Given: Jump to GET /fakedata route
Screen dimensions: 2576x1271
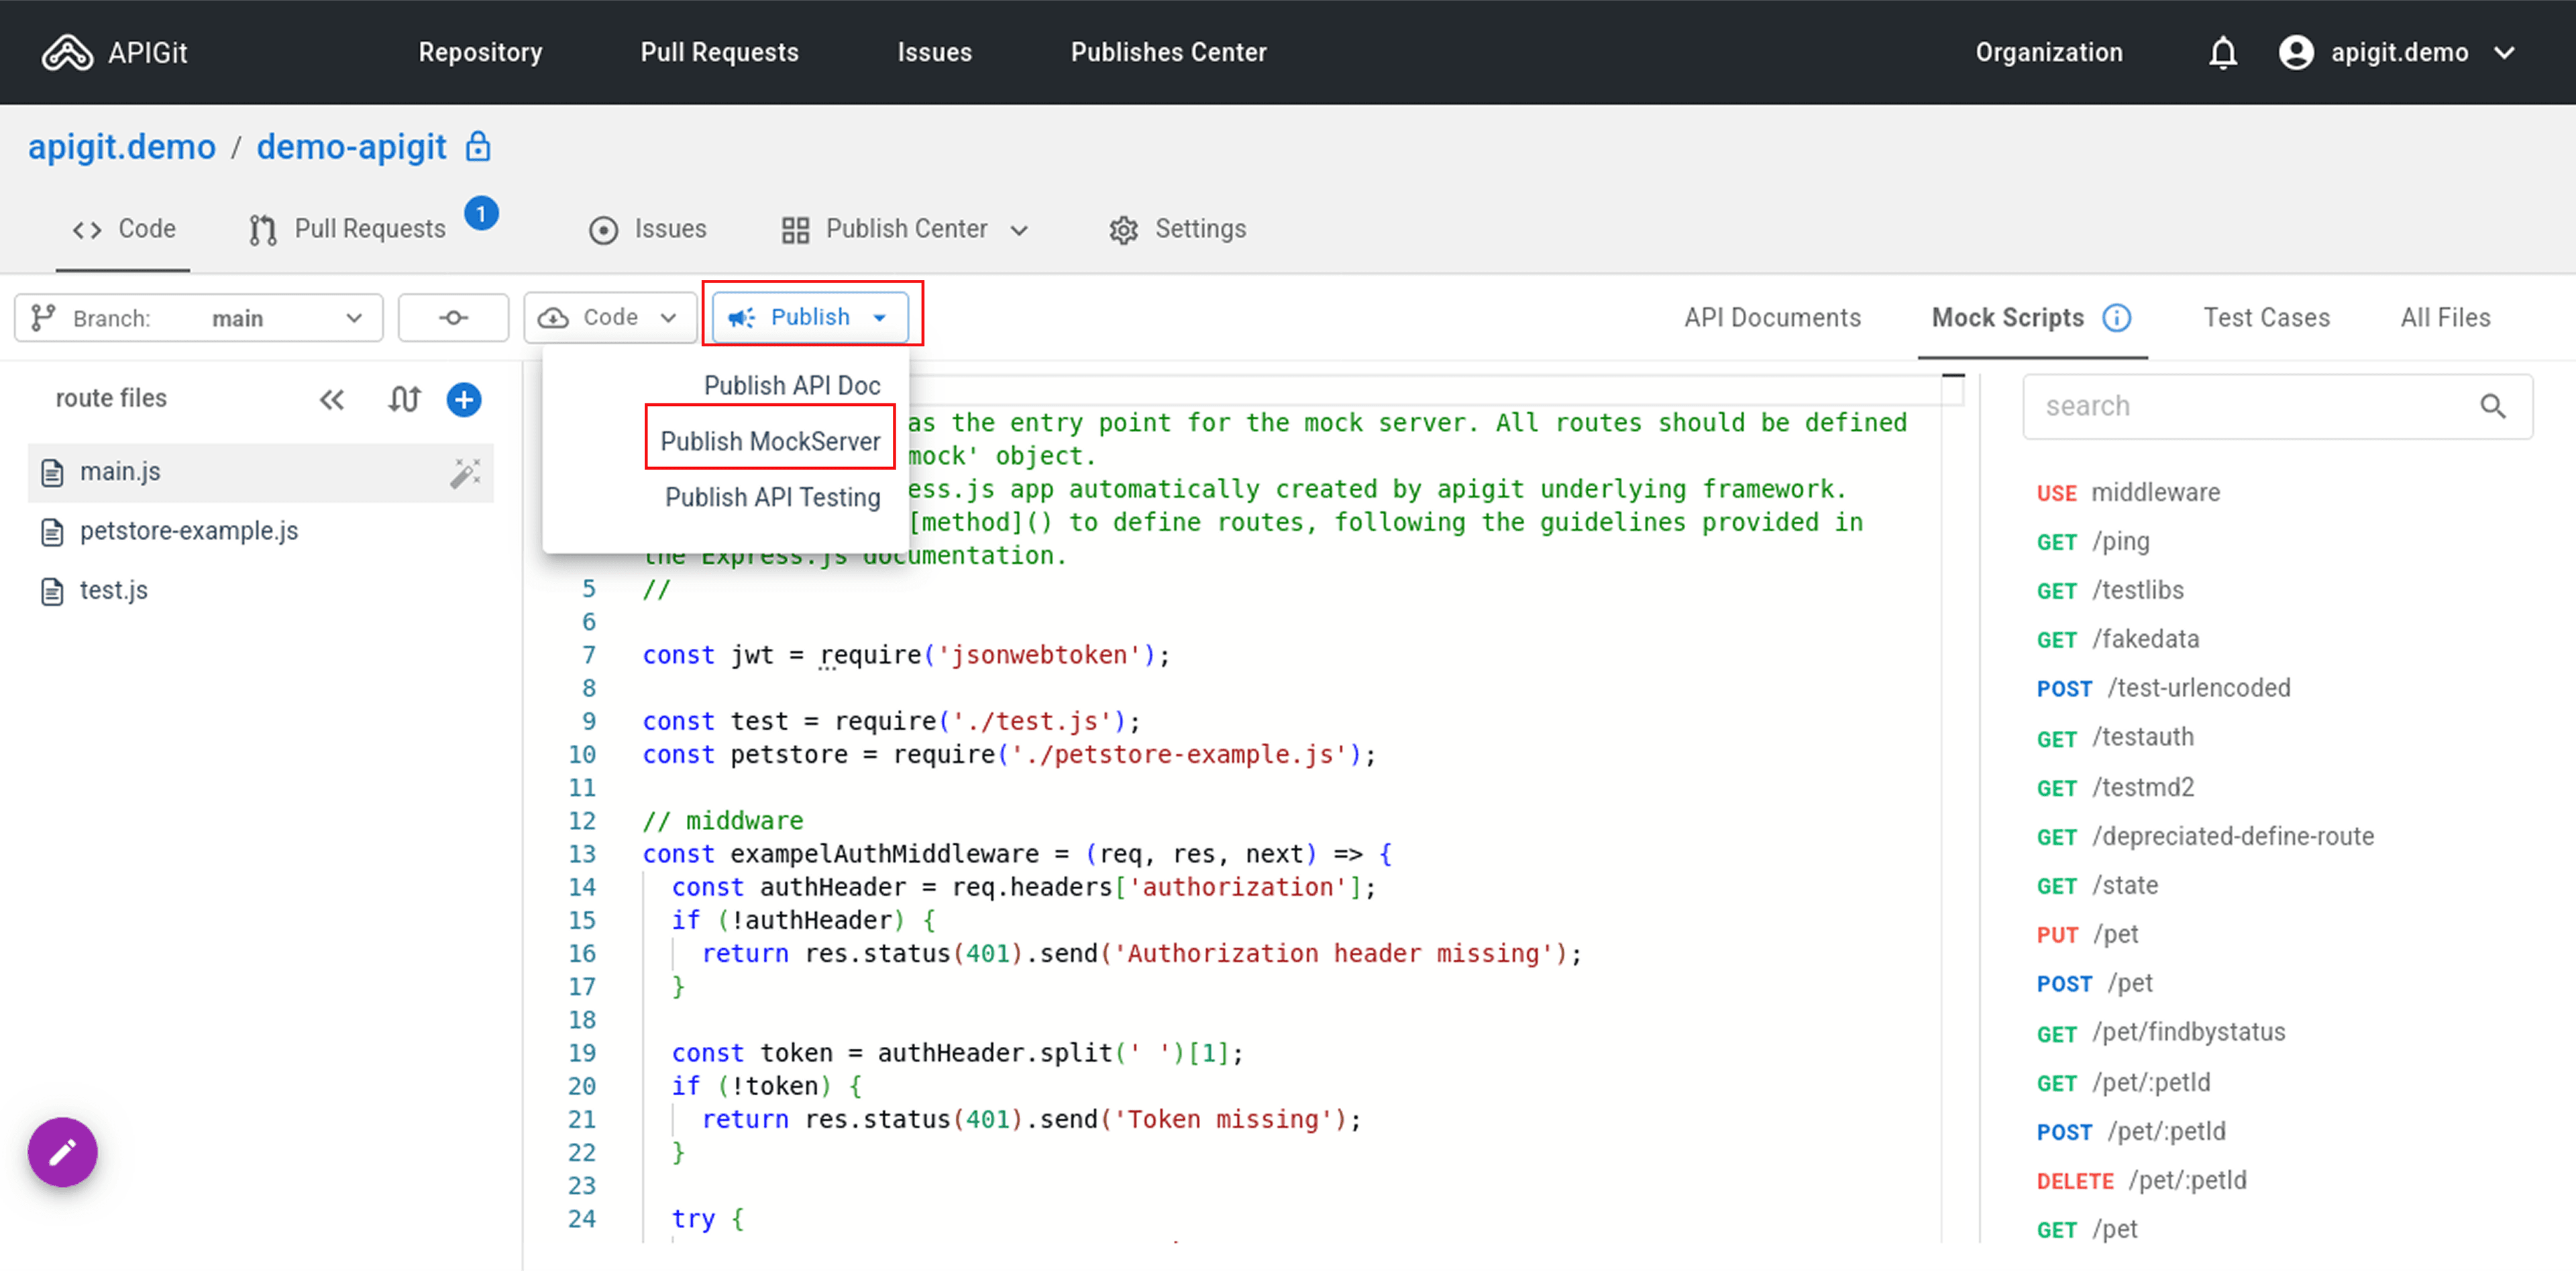Looking at the screenshot, I should pyautogui.click(x=2118, y=639).
